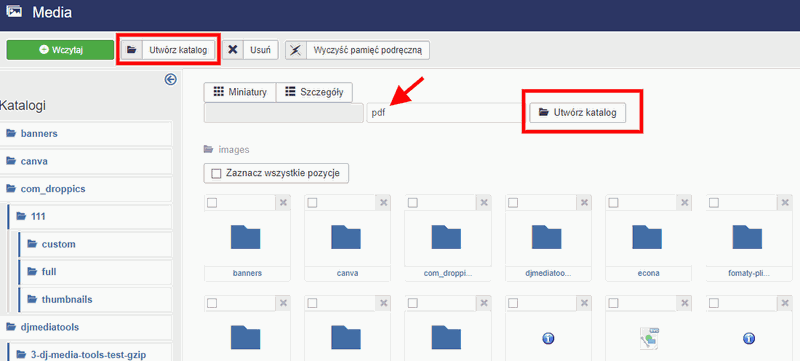Tick checkbox on fomaty-pli... folder card
The width and height of the screenshot is (800, 361).
714,203
